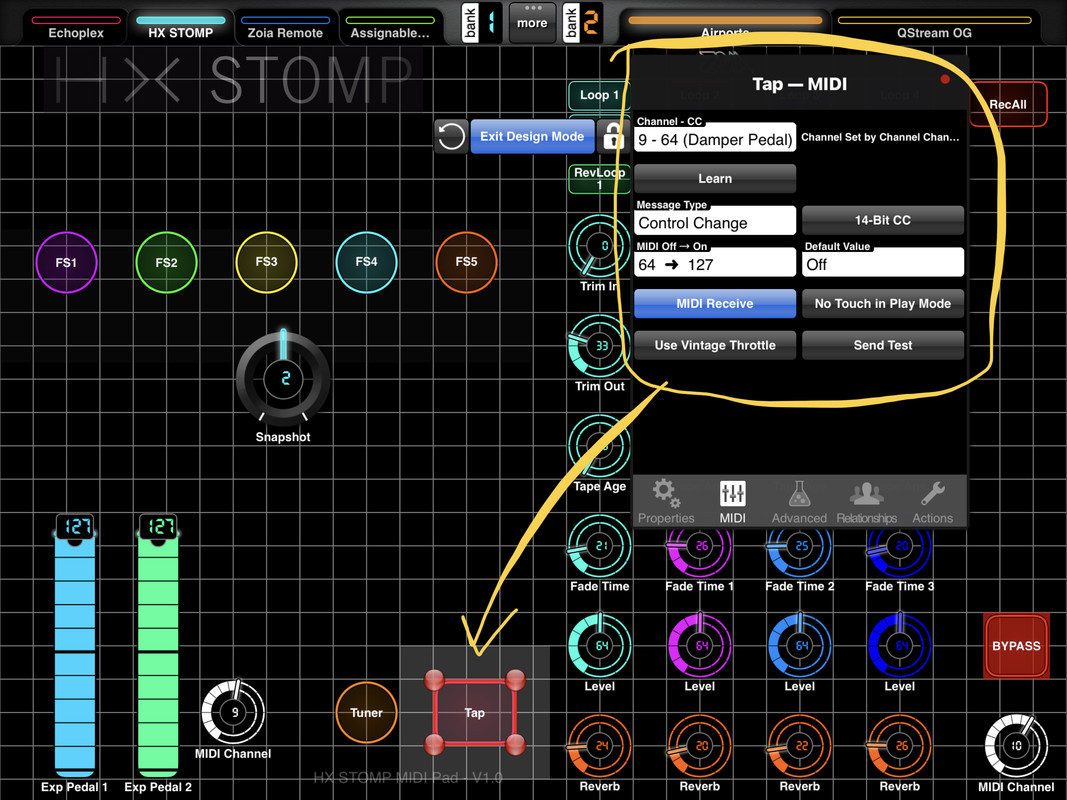1067x800 pixels.
Task: Toggle the MIDI Receive button
Action: point(715,303)
